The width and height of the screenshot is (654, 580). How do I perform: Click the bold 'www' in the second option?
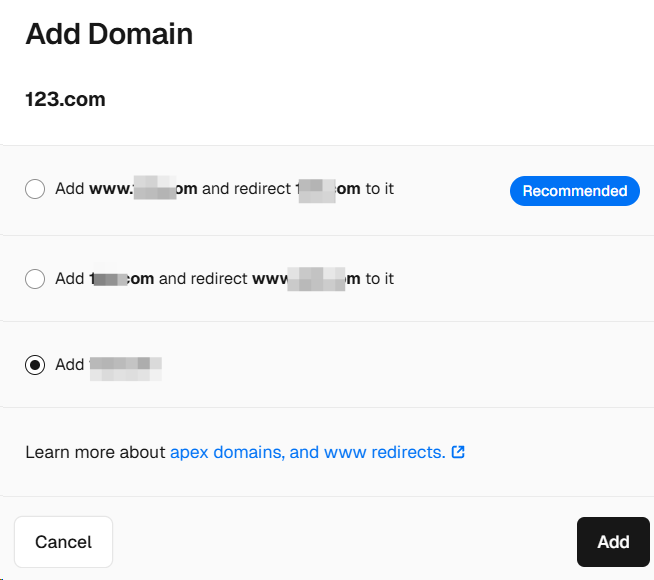coord(270,279)
